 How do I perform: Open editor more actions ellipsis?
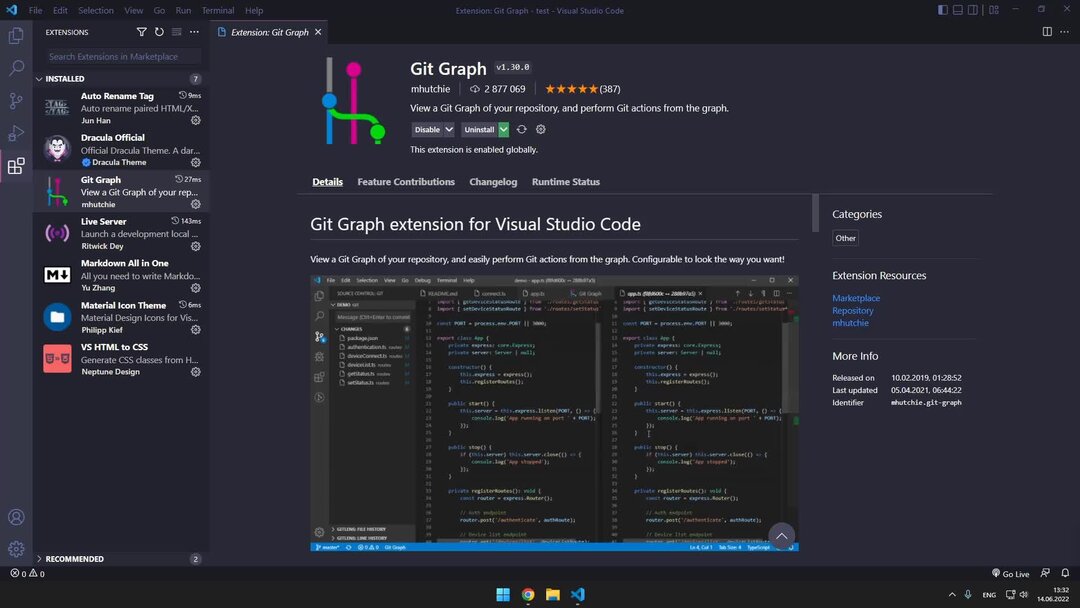pyautogui.click(x=1065, y=32)
